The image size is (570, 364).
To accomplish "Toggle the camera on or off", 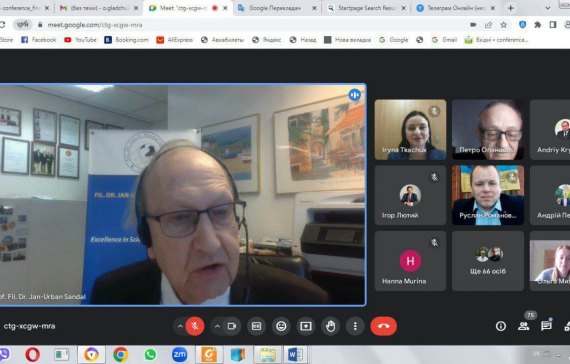I will (x=232, y=326).
